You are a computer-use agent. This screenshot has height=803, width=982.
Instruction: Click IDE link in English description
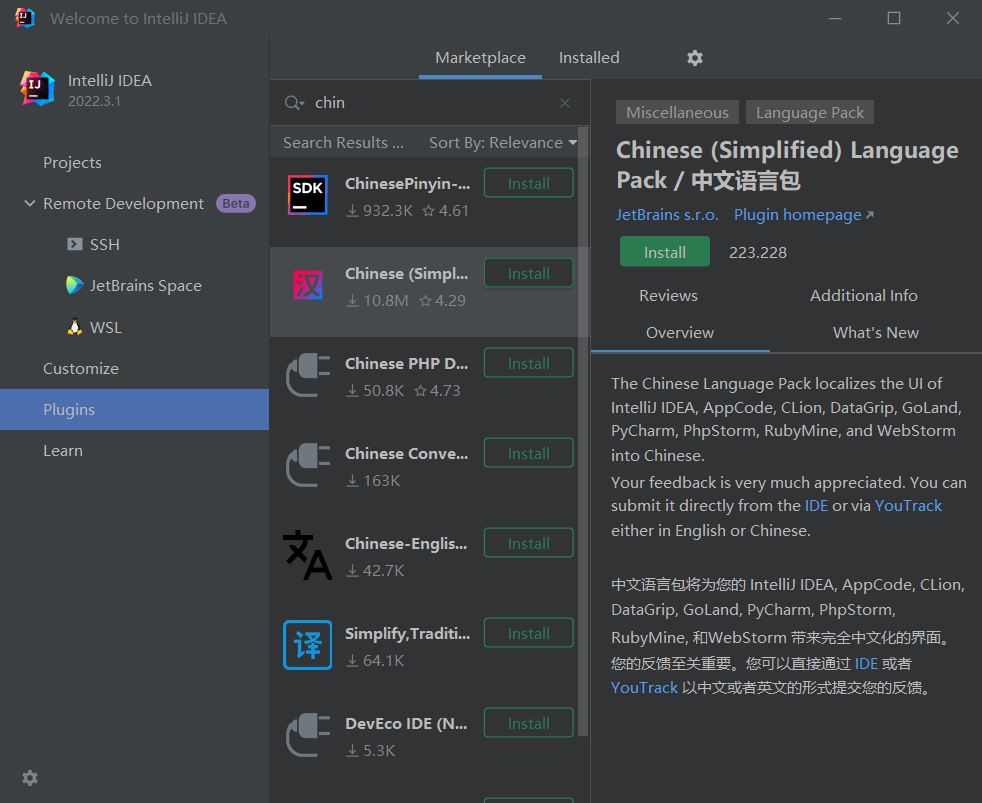[x=816, y=505]
